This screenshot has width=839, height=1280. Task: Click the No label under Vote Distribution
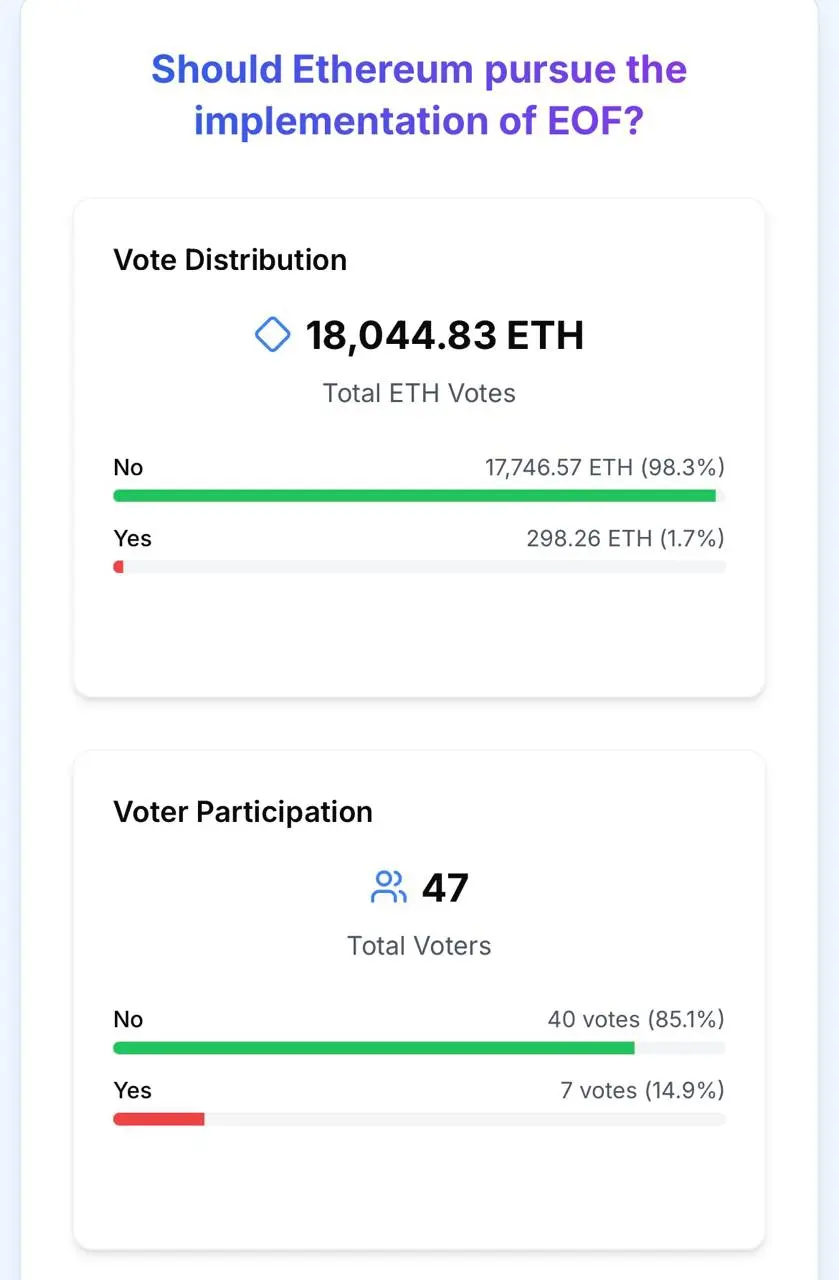tap(128, 467)
